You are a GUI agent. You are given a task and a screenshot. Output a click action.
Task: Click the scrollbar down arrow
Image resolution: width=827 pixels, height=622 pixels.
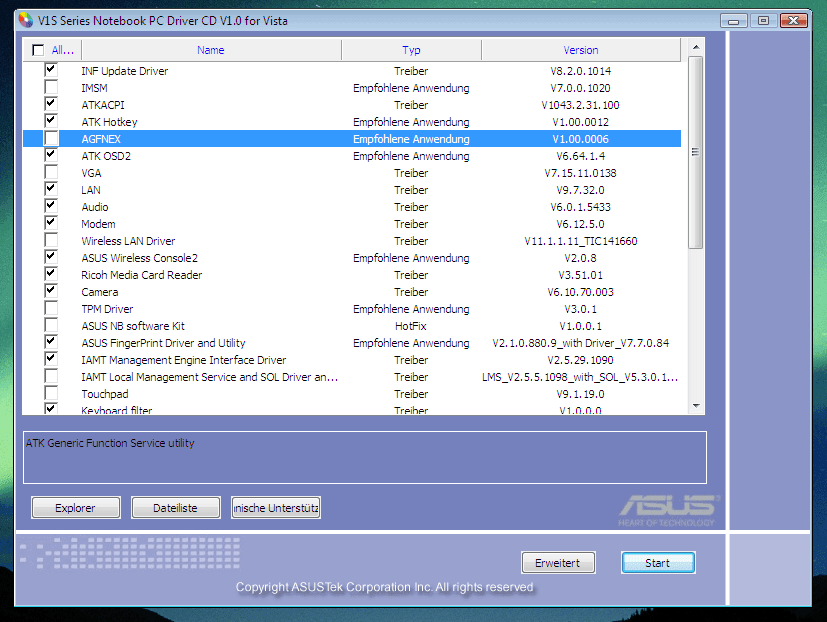[x=696, y=406]
